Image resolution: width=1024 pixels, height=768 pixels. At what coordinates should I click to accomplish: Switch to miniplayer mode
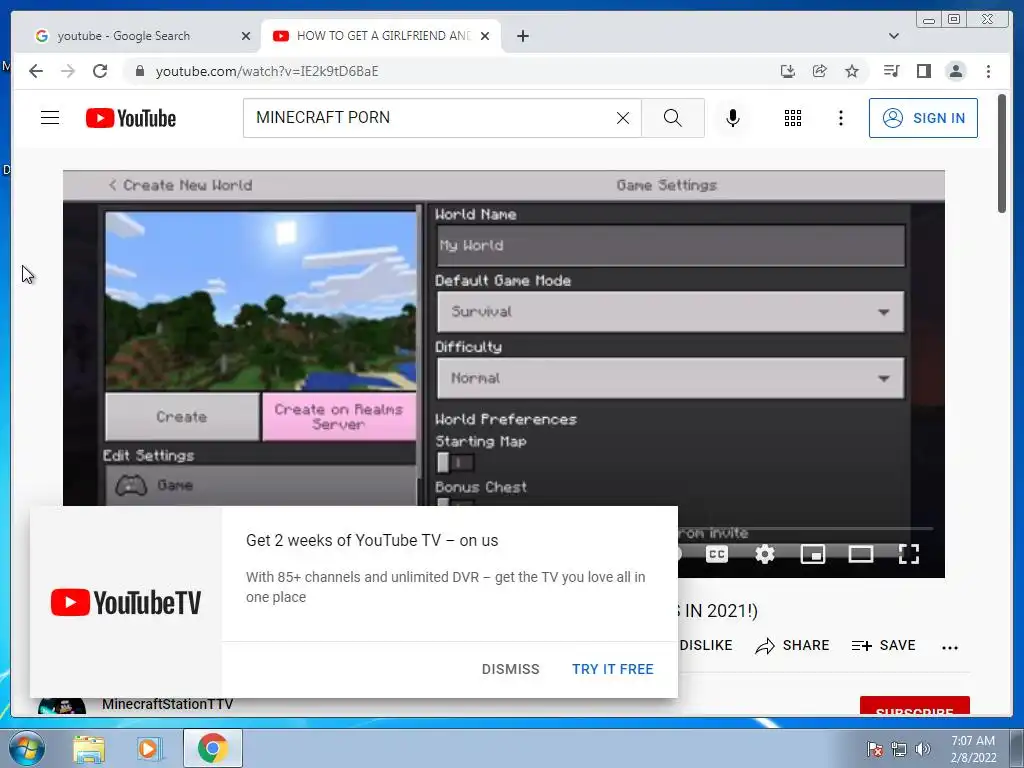pos(812,554)
